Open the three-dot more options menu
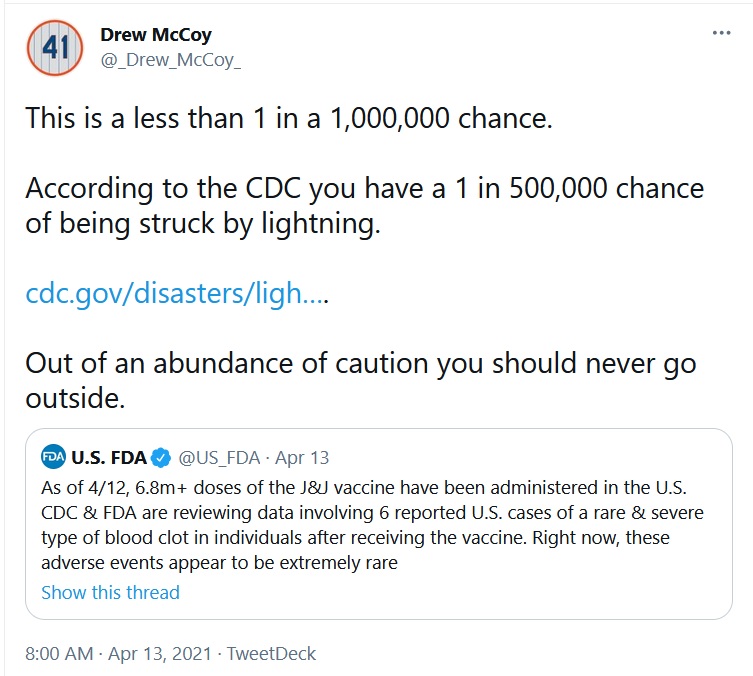The height and width of the screenshot is (676, 753). click(721, 33)
